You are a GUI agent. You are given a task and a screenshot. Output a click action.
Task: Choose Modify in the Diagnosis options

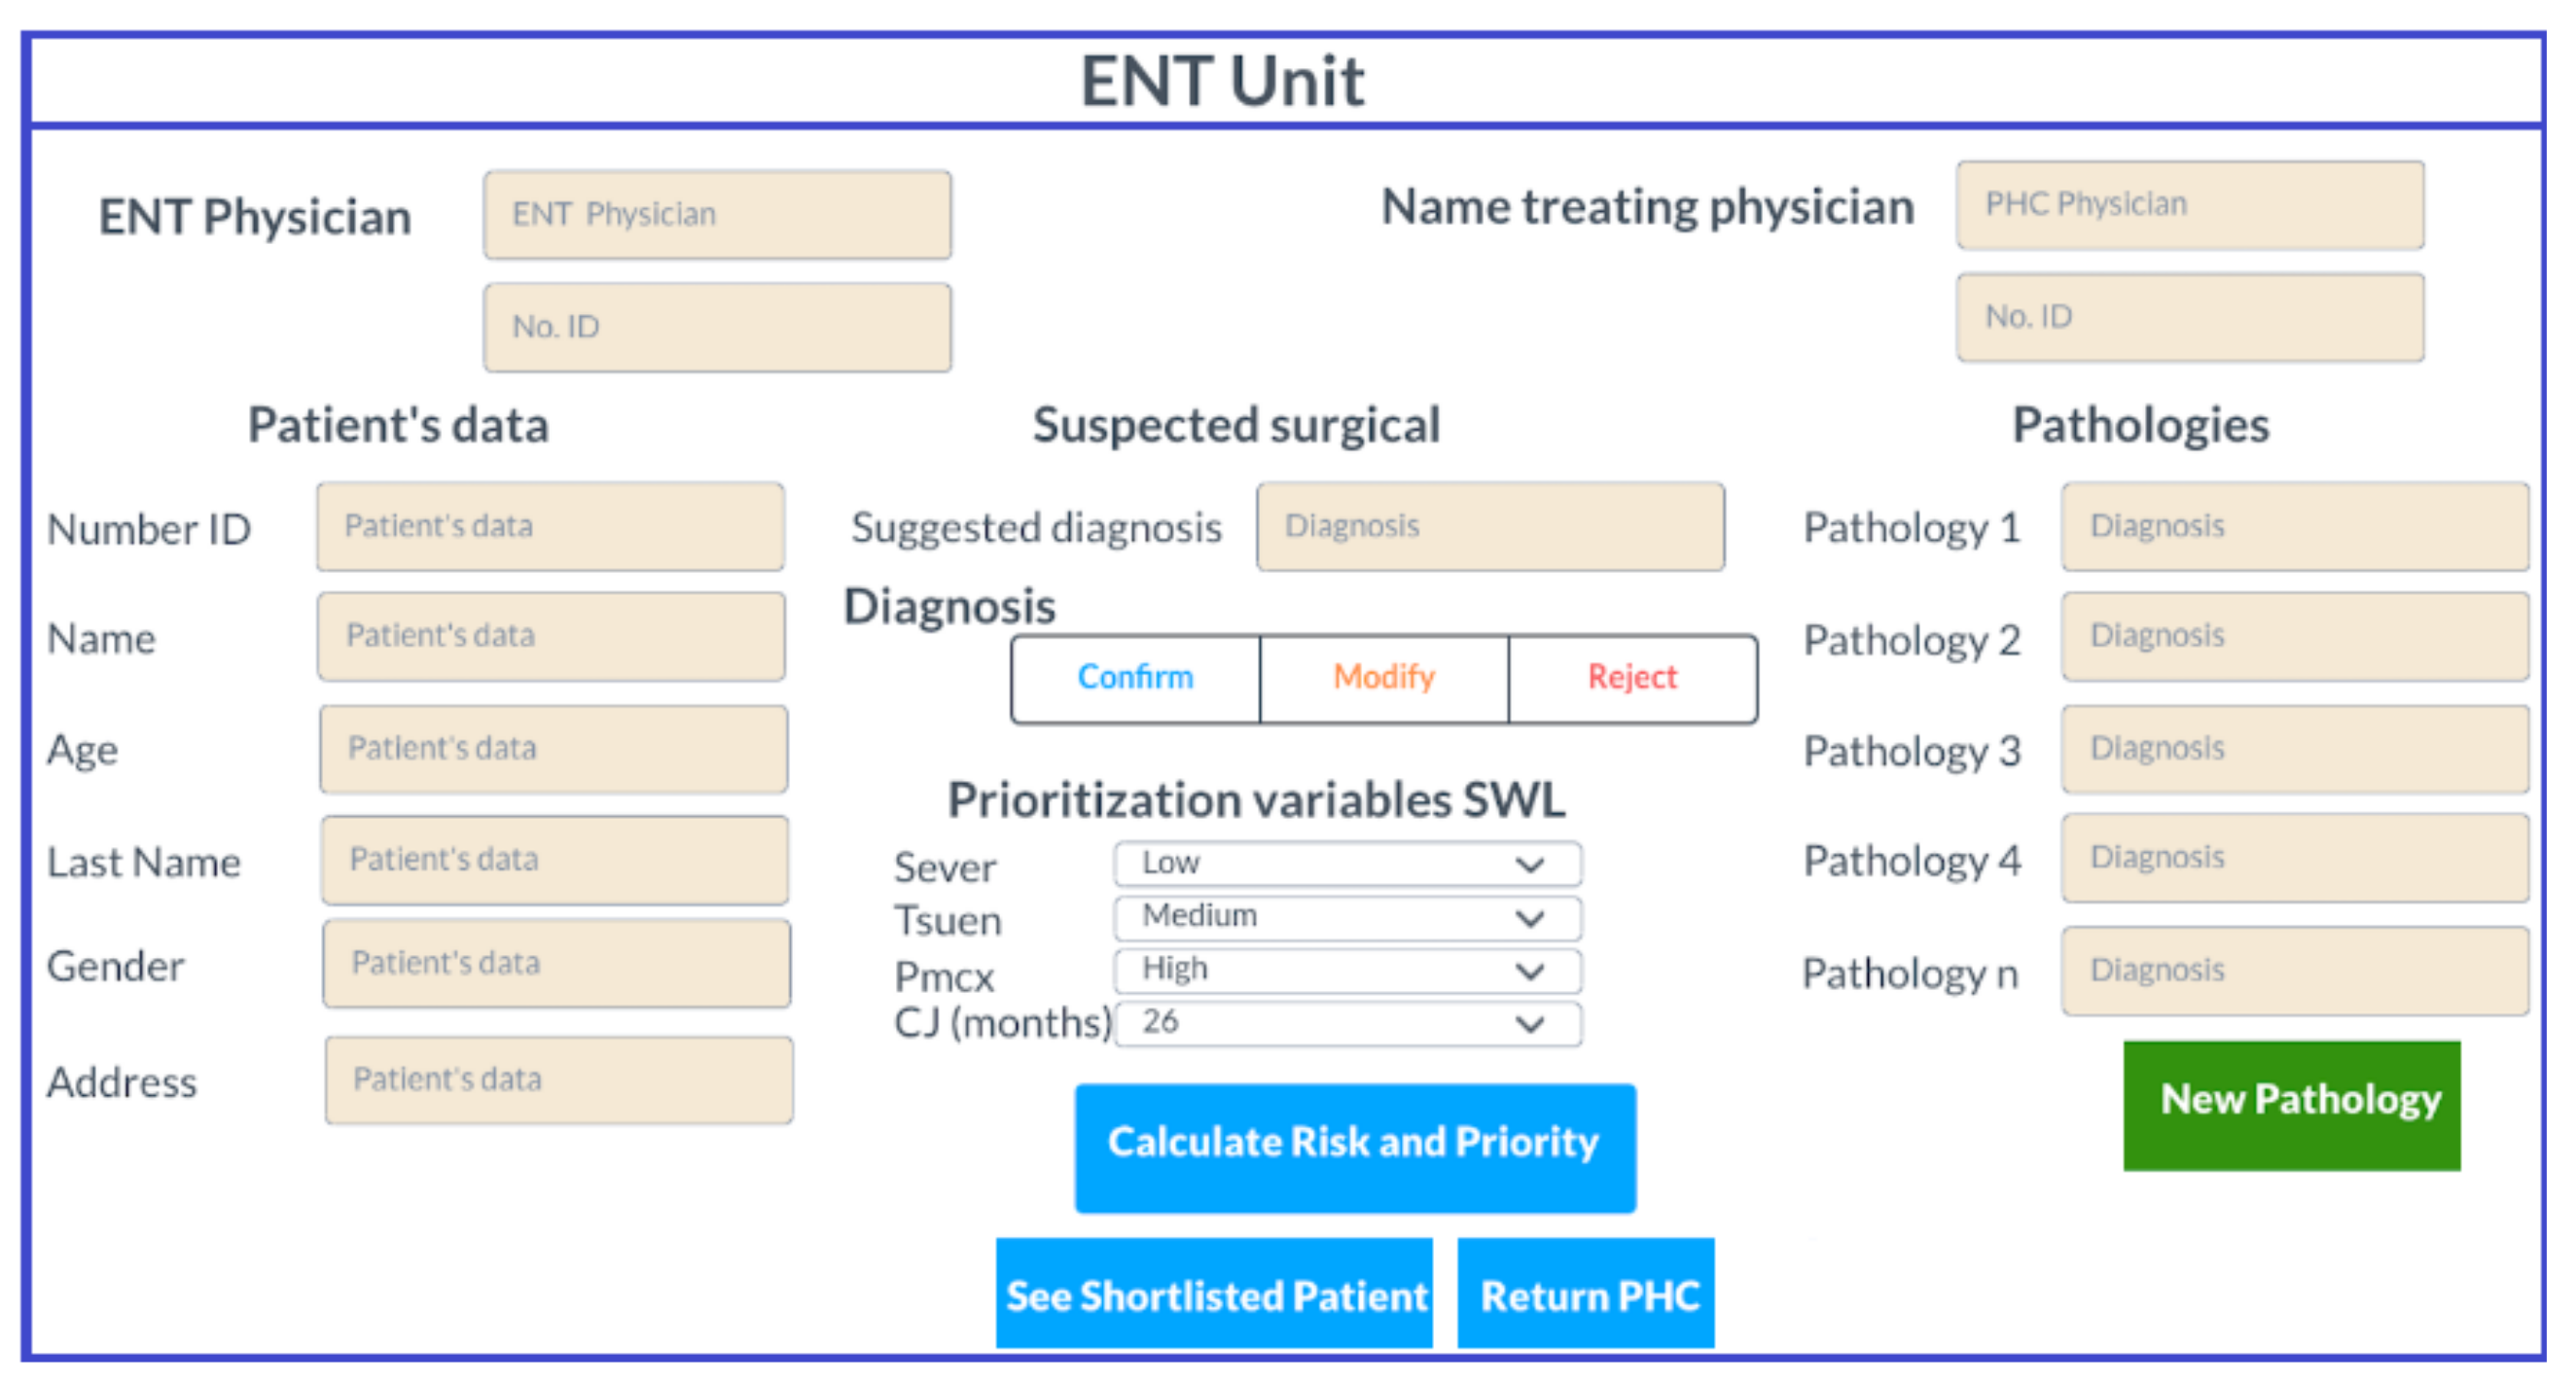tap(1384, 677)
